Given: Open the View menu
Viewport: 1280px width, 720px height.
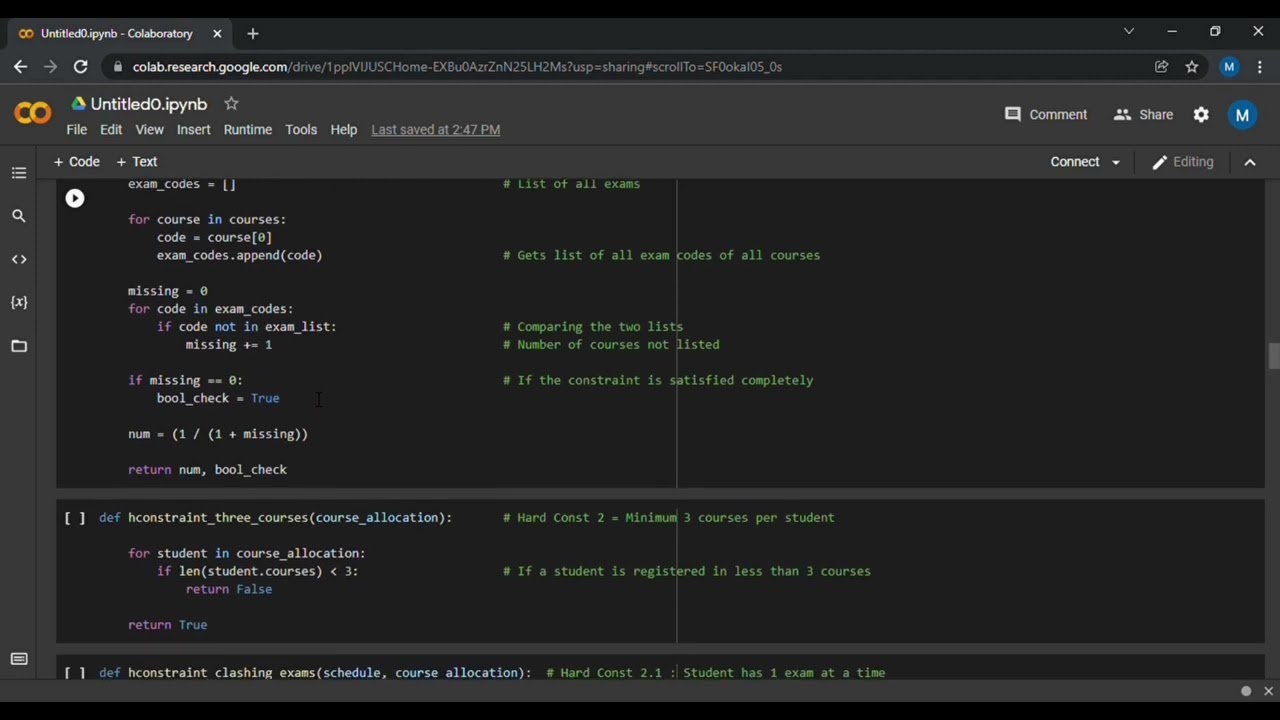Looking at the screenshot, I should (x=149, y=130).
